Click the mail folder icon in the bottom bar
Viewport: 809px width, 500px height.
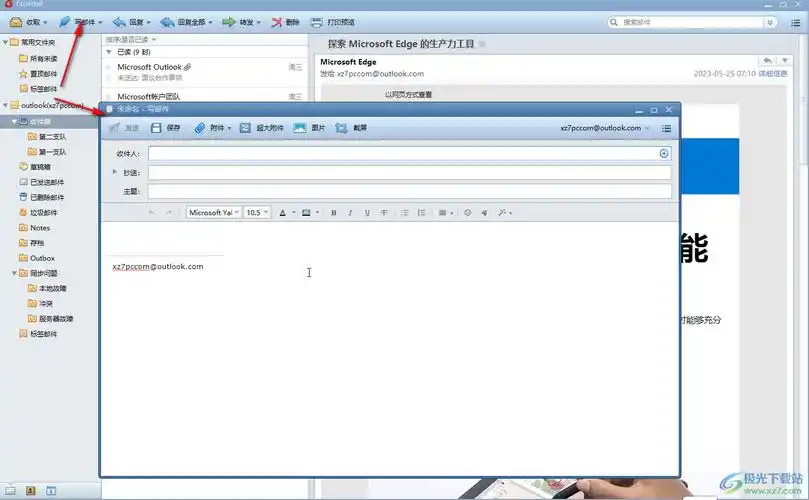coord(10,491)
